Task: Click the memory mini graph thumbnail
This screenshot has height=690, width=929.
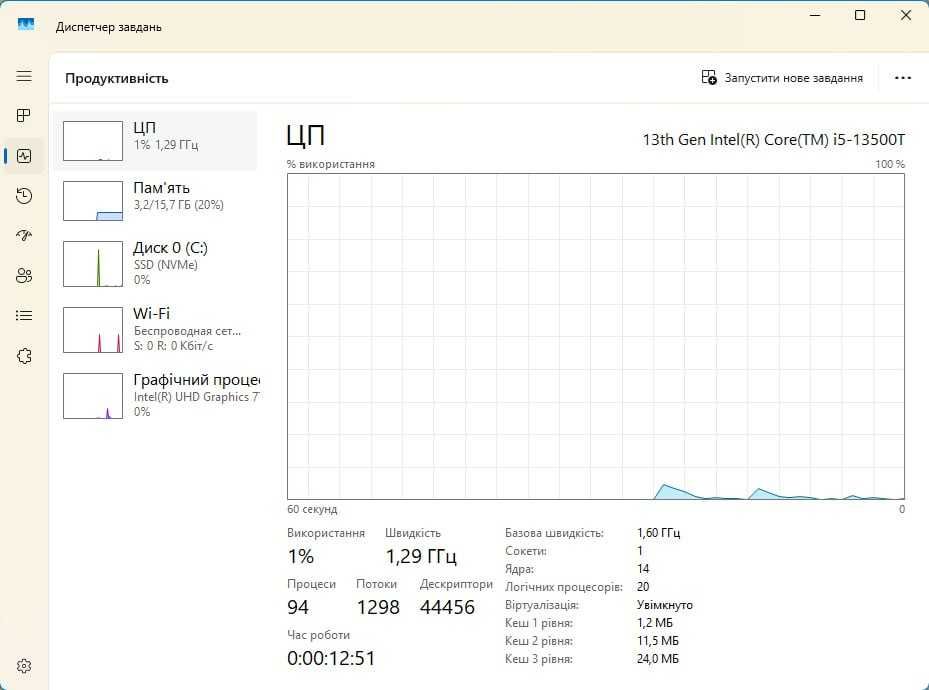Action: (93, 201)
